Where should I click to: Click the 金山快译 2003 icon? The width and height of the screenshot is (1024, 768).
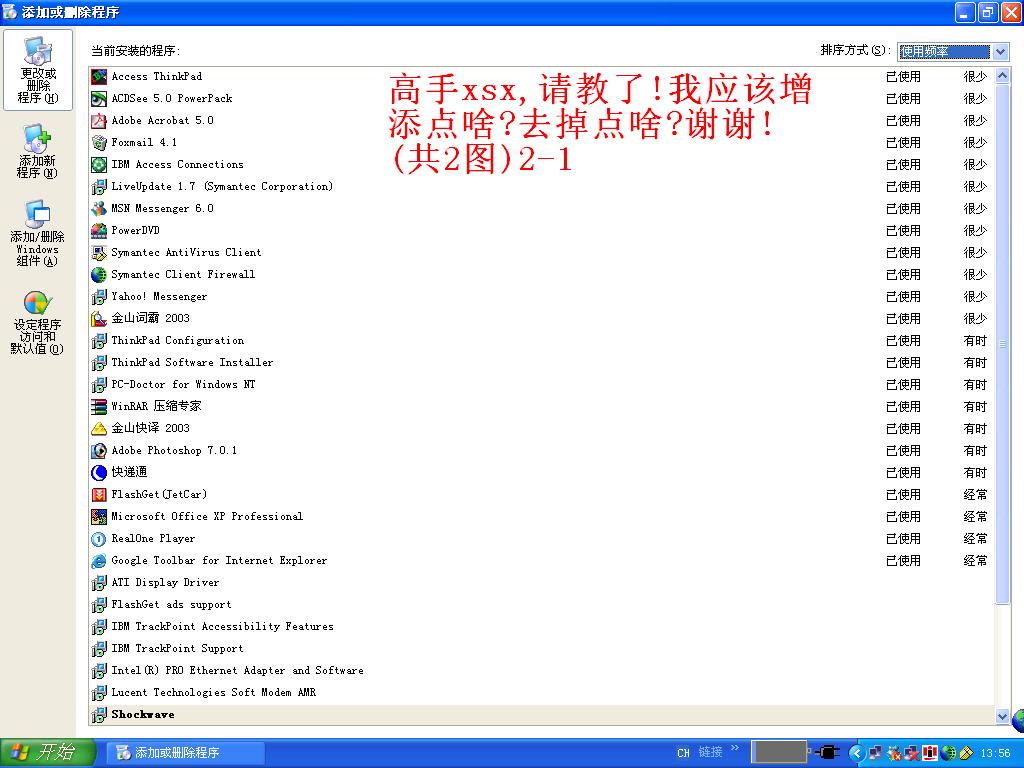point(99,428)
